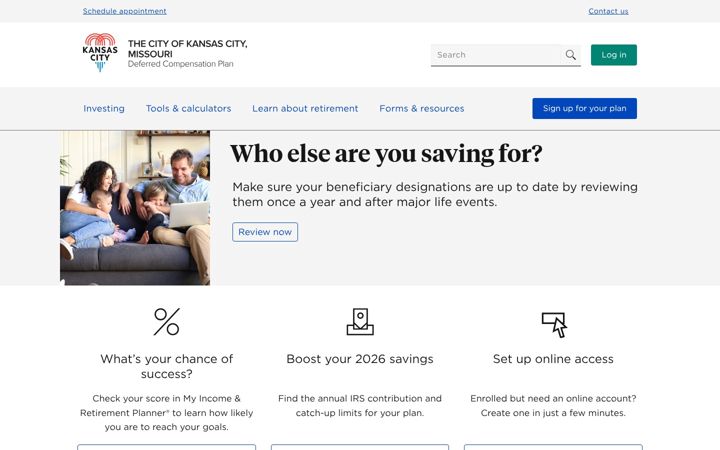Click the search magnifier icon

(x=570, y=55)
